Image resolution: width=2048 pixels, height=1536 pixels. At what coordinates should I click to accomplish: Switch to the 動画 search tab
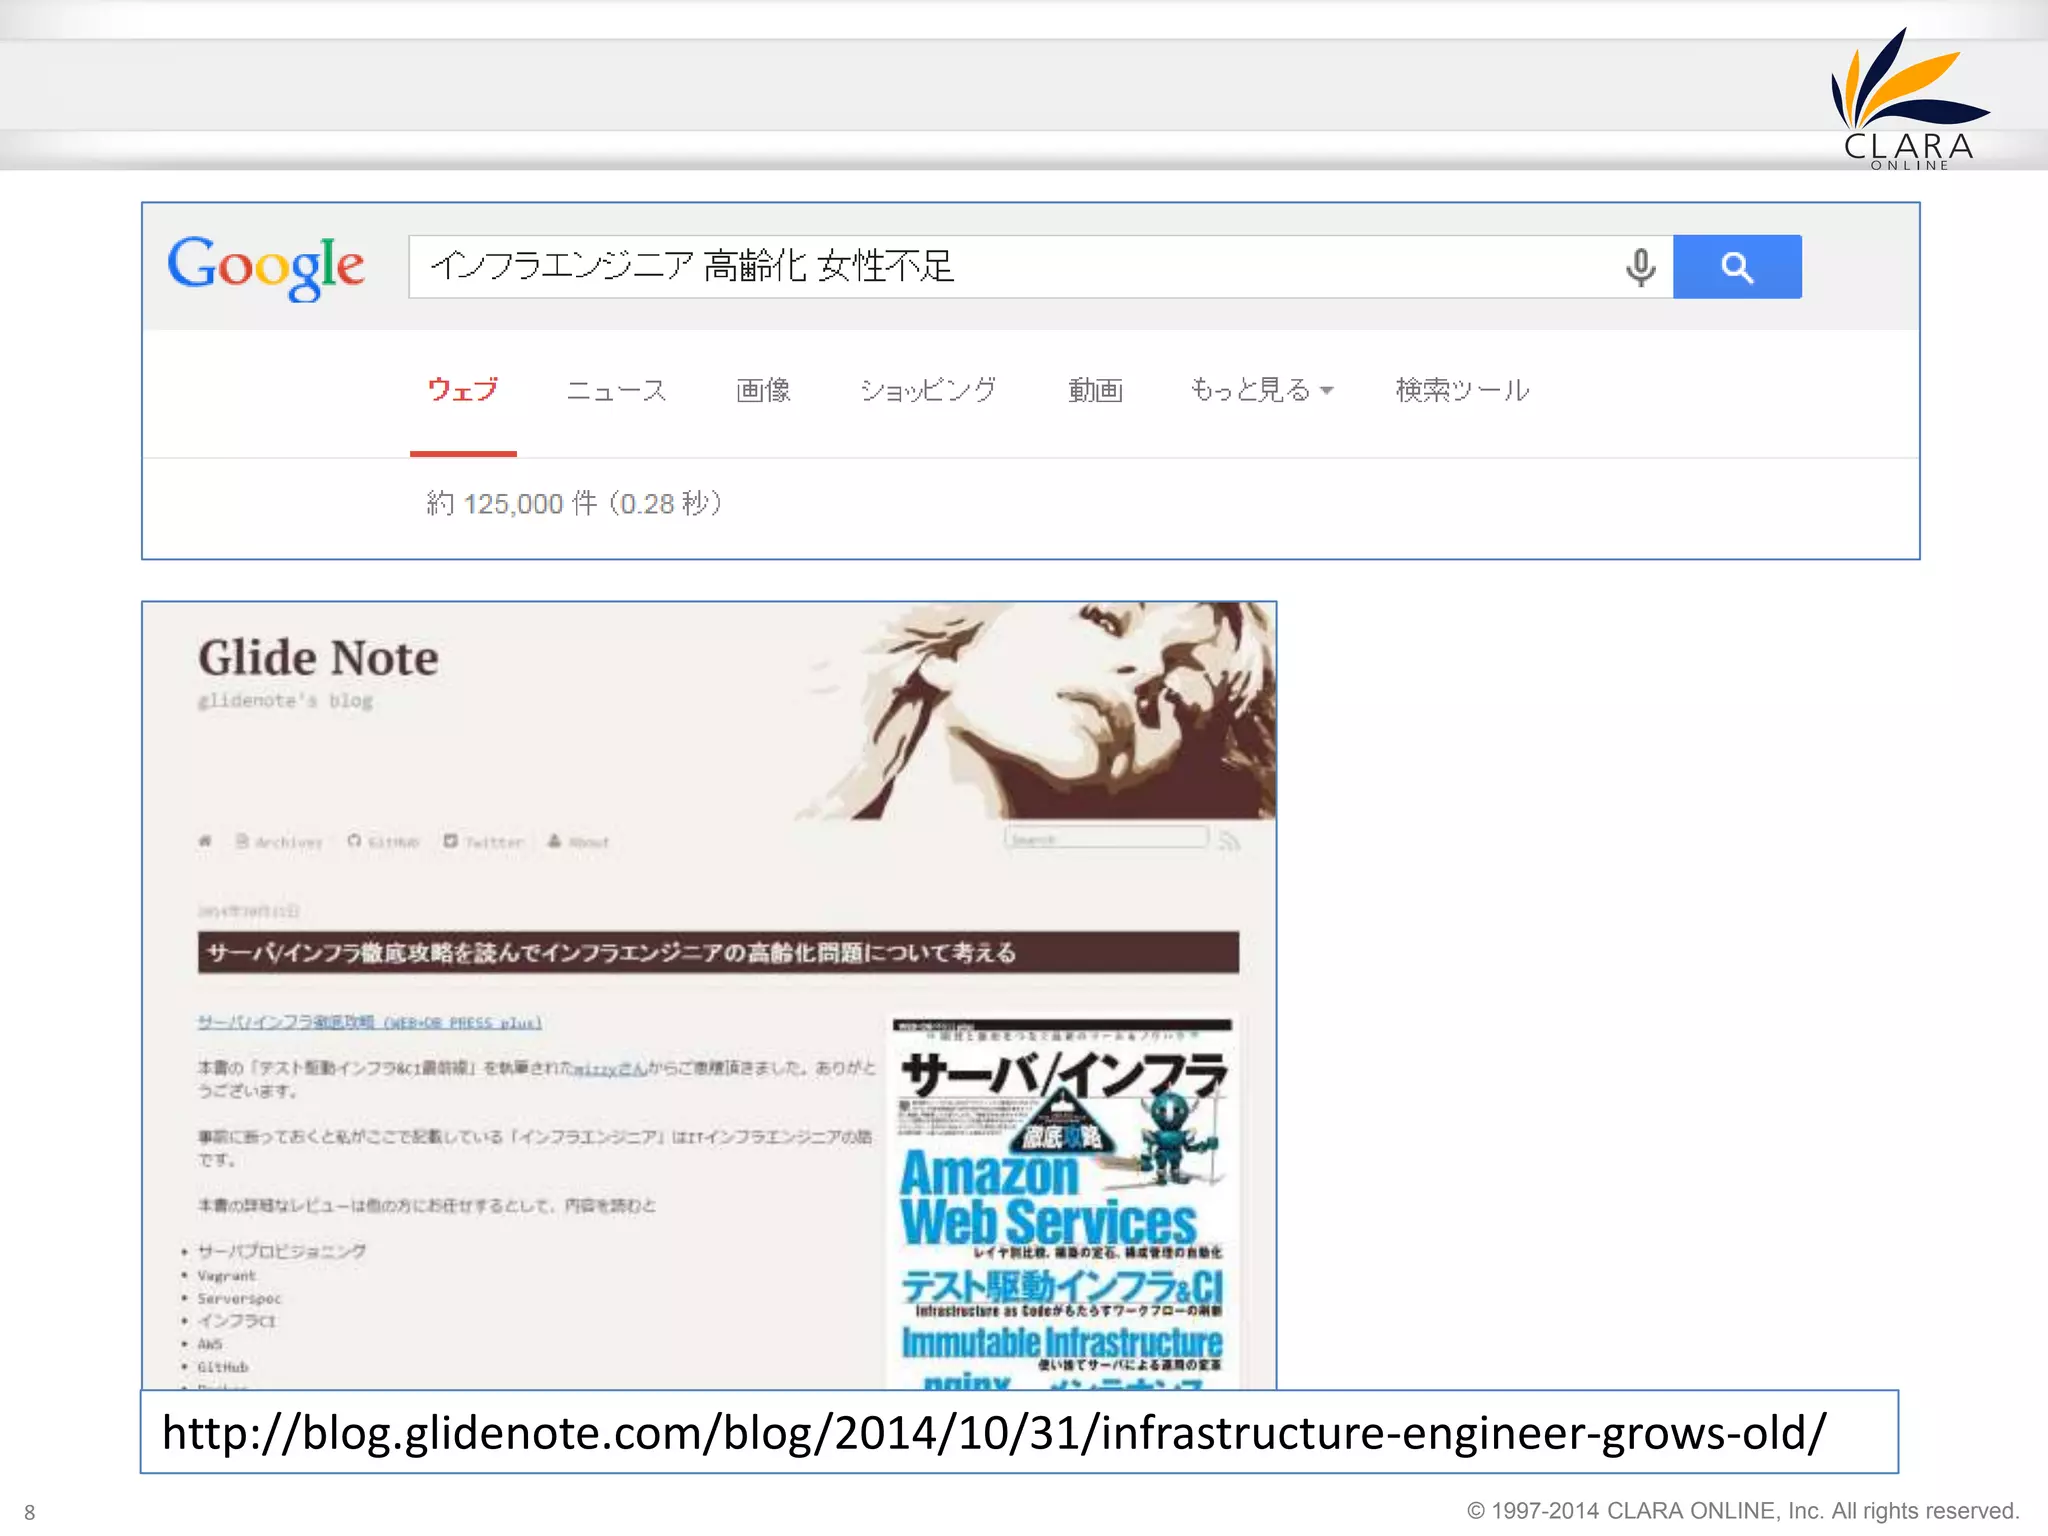pyautogui.click(x=1095, y=390)
